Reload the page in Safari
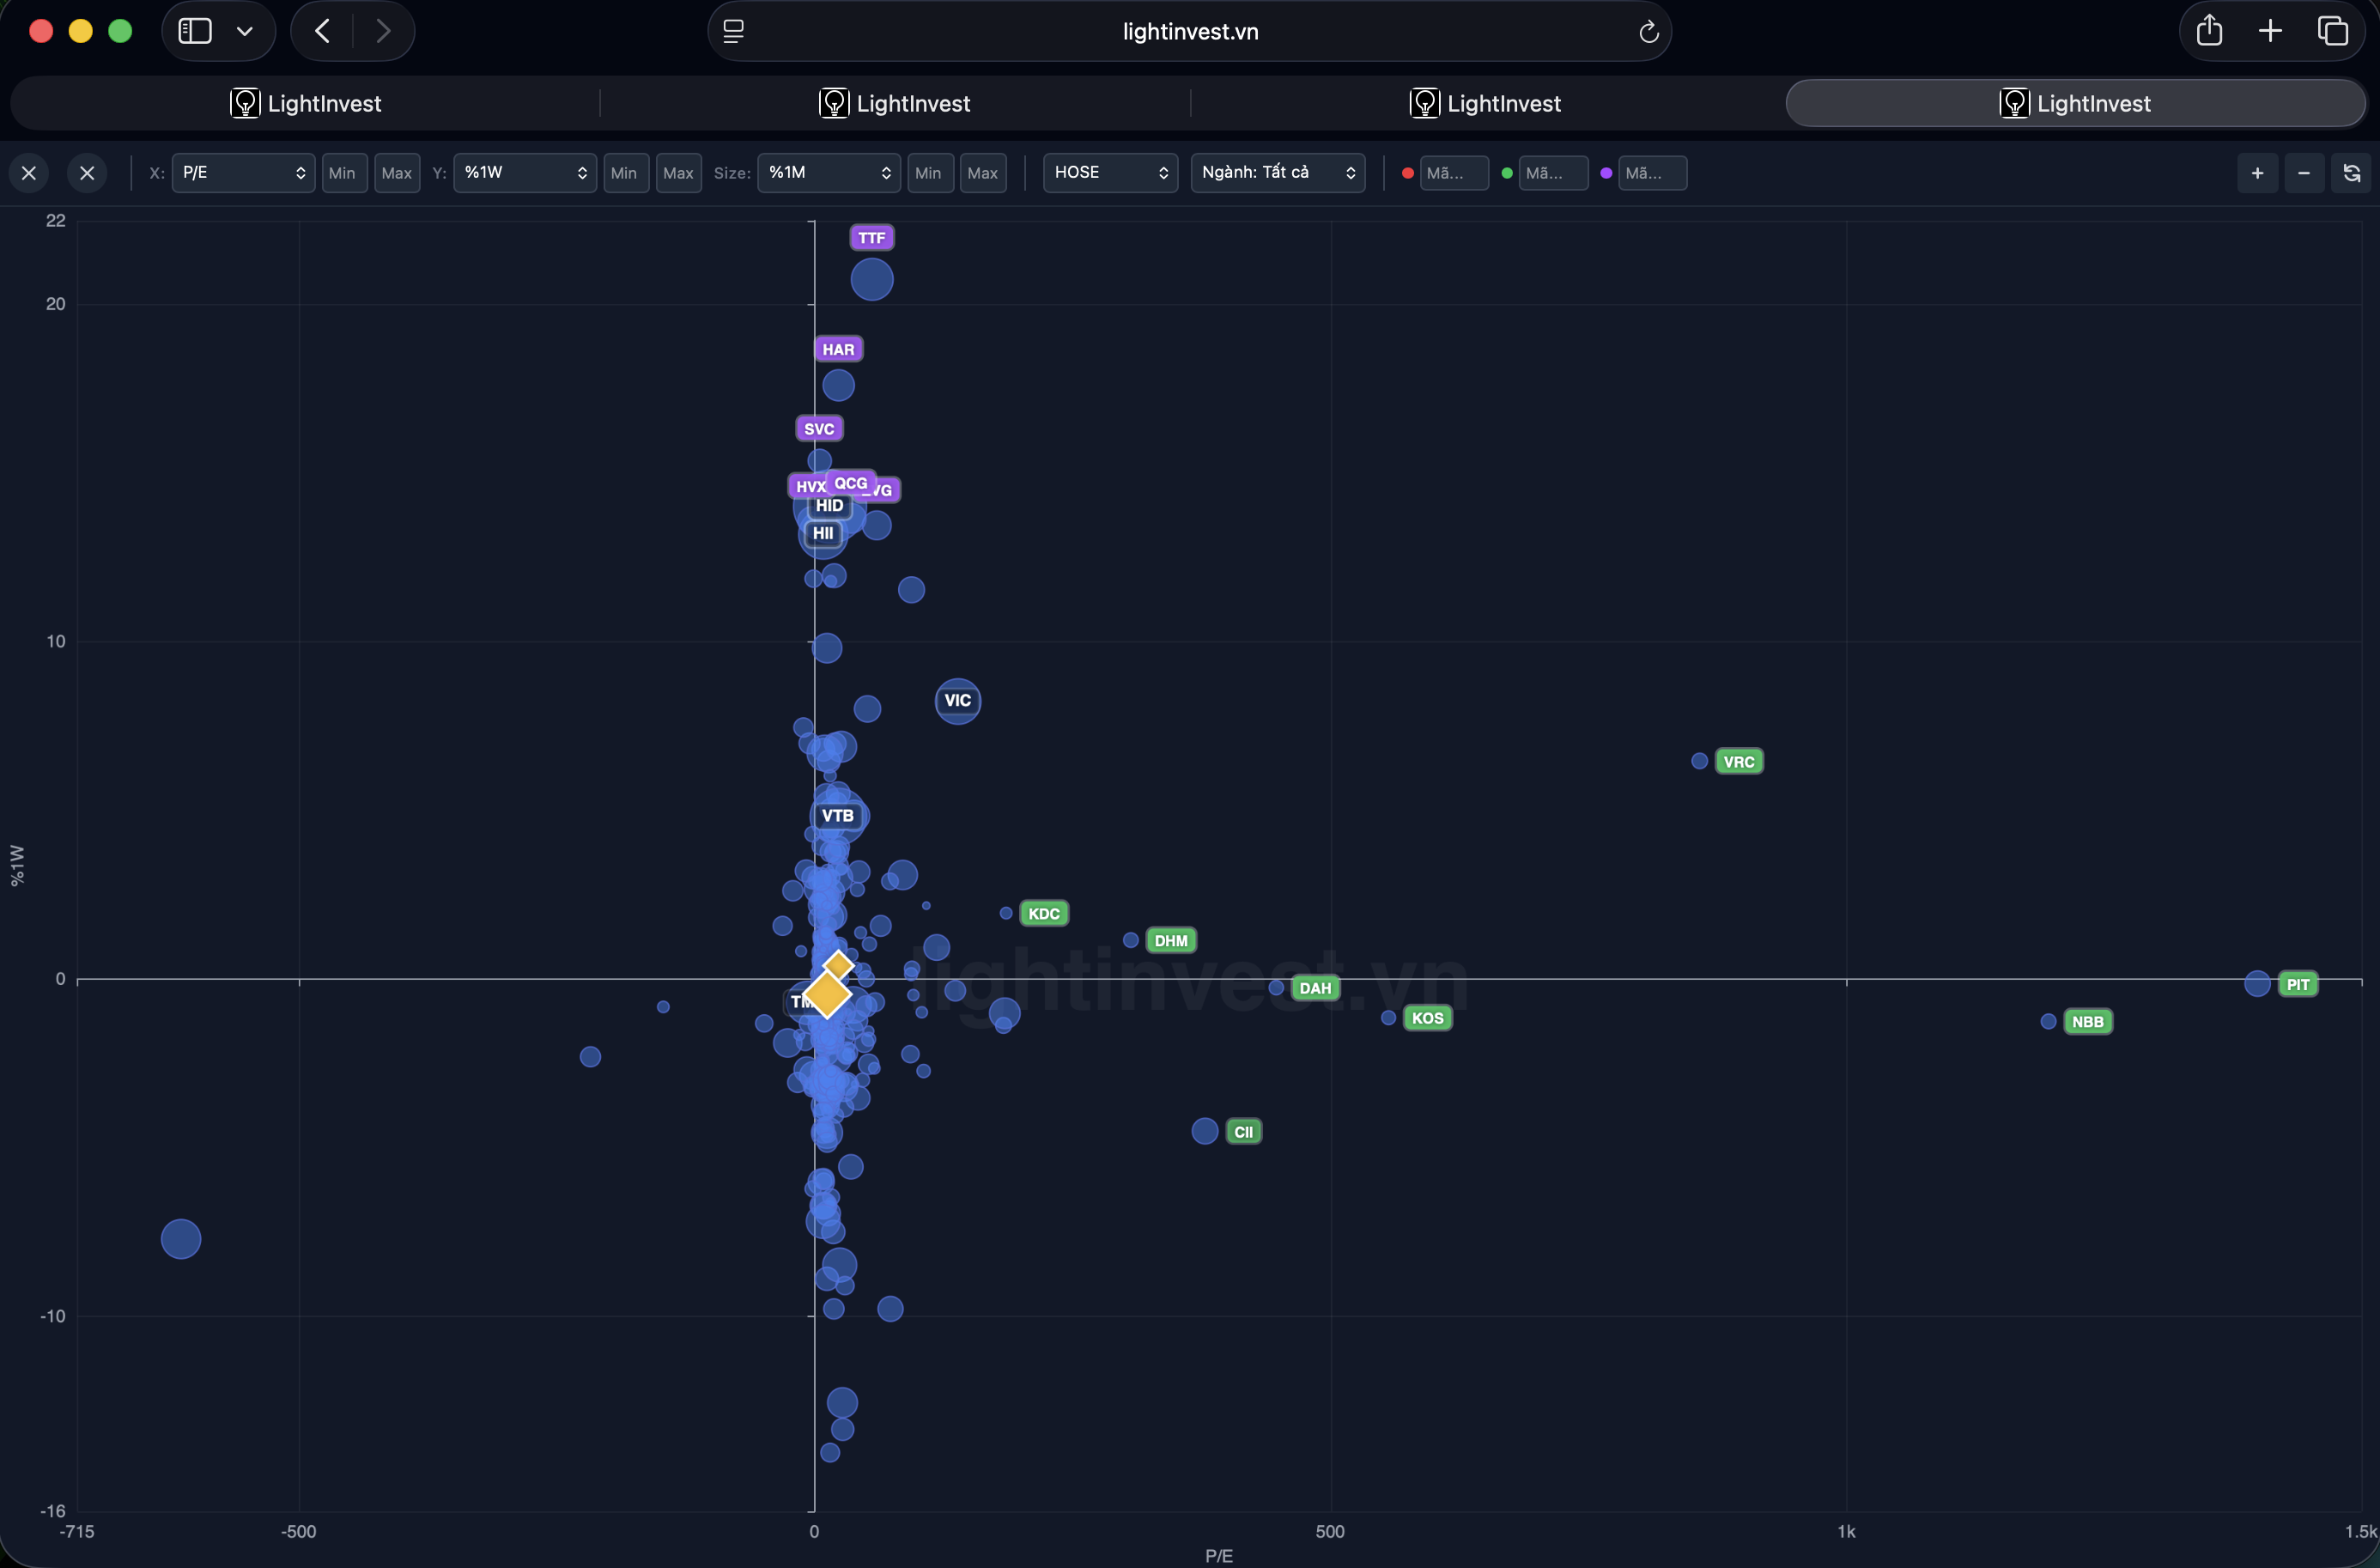This screenshot has height=1568, width=2380. (1648, 32)
